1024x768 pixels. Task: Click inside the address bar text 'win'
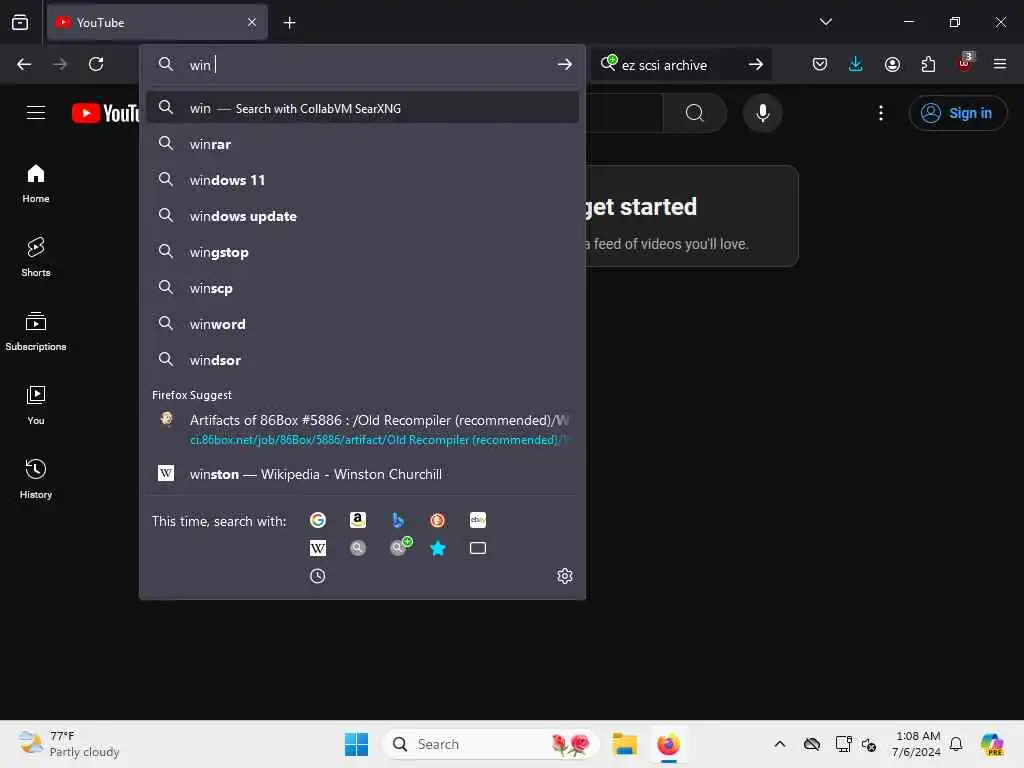200,65
